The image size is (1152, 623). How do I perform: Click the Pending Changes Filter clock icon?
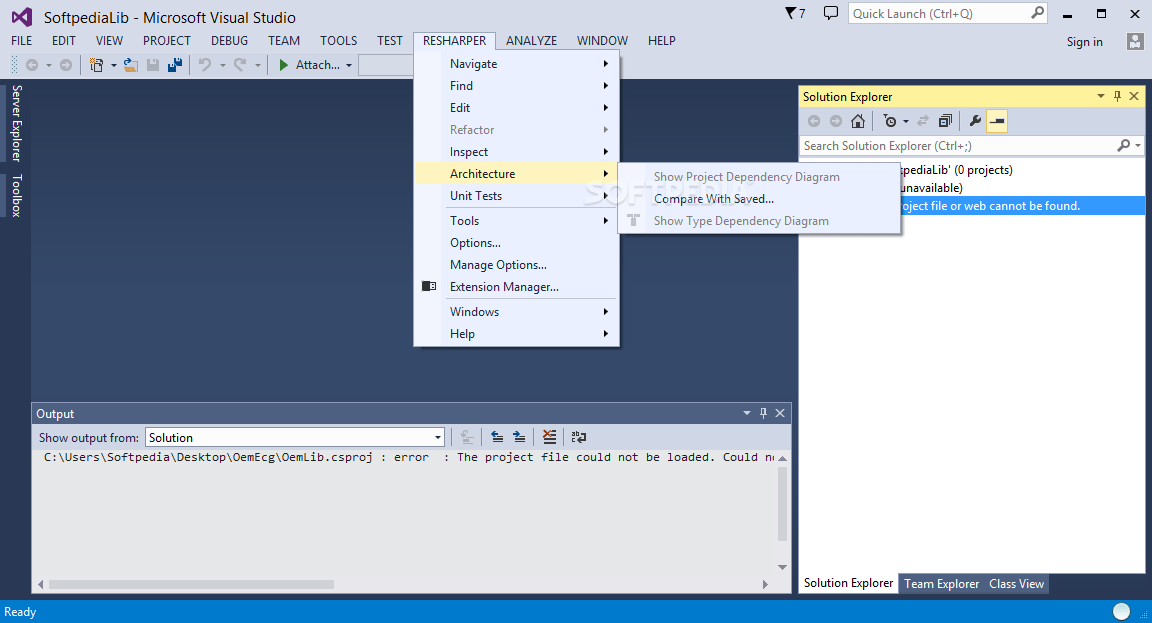point(890,121)
